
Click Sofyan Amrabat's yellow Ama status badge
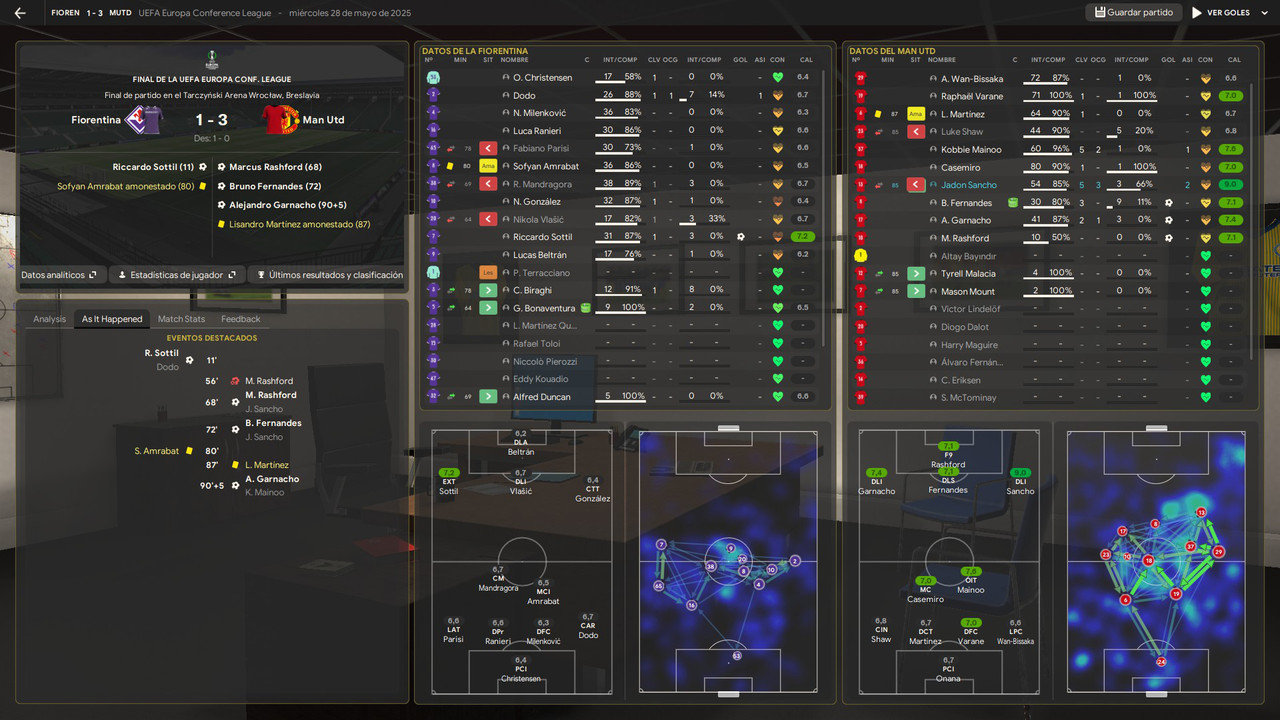click(x=488, y=166)
